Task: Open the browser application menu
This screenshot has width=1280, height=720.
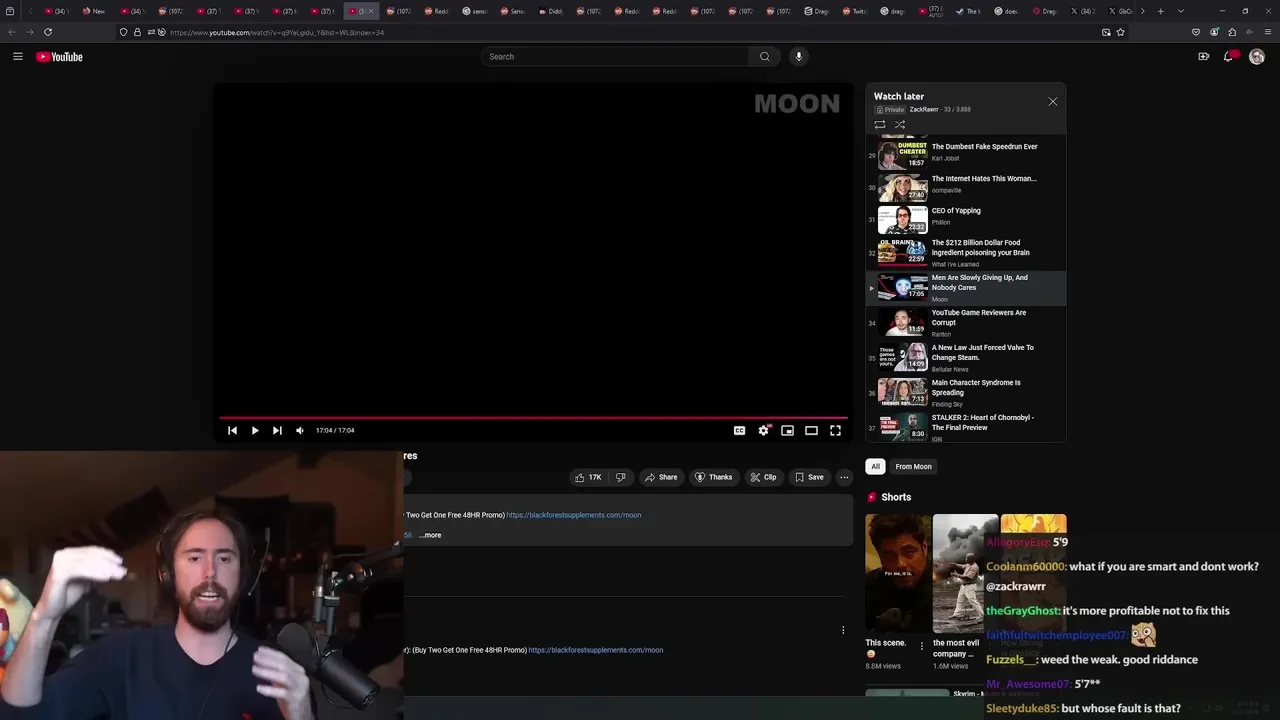Action: point(1268,32)
